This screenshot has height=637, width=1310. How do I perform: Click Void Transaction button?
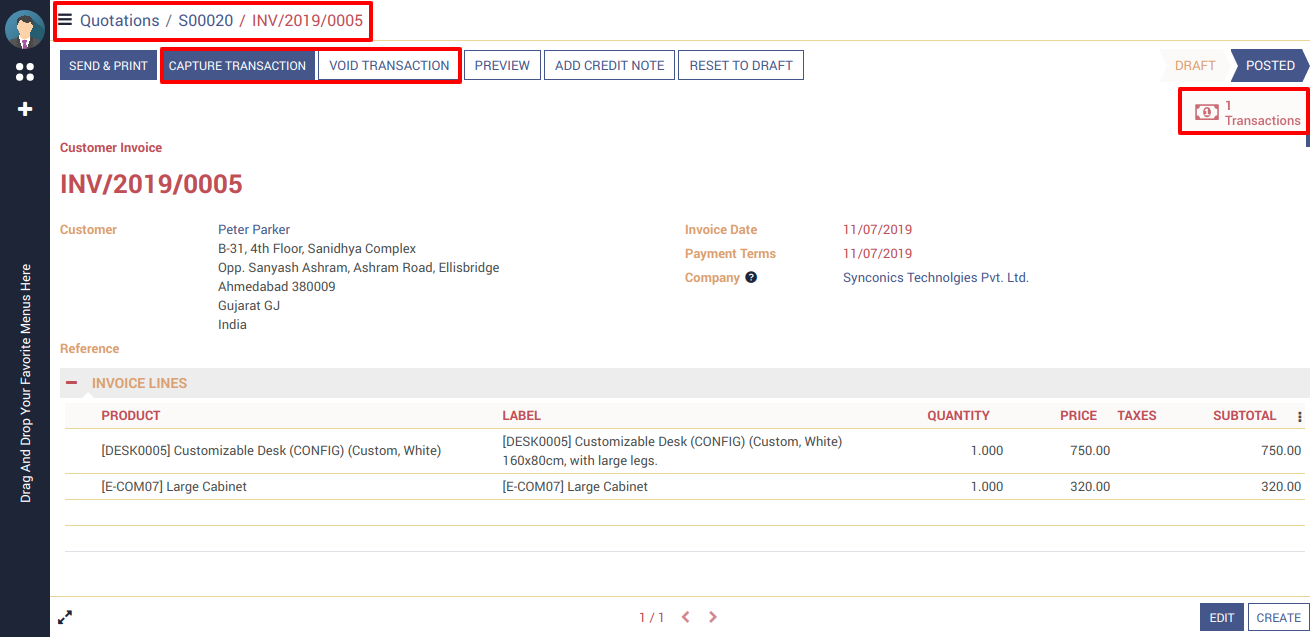pyautogui.click(x=389, y=66)
